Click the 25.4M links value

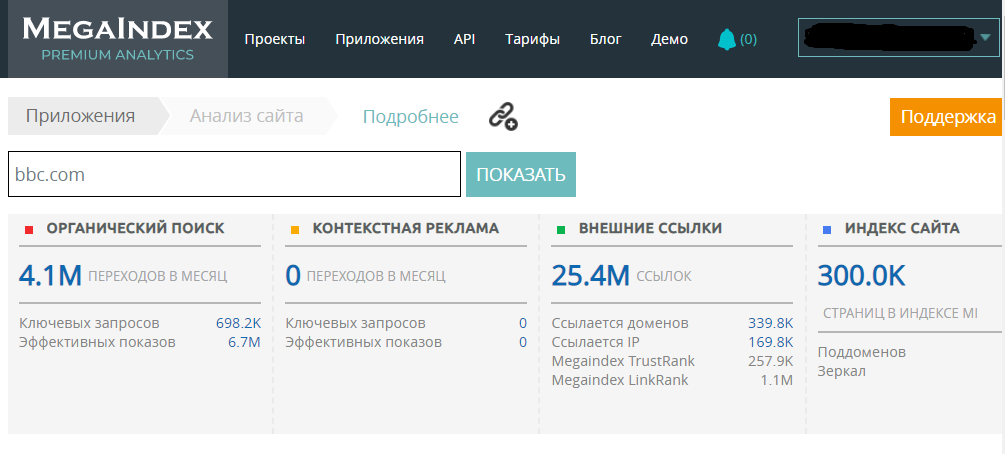[591, 276]
